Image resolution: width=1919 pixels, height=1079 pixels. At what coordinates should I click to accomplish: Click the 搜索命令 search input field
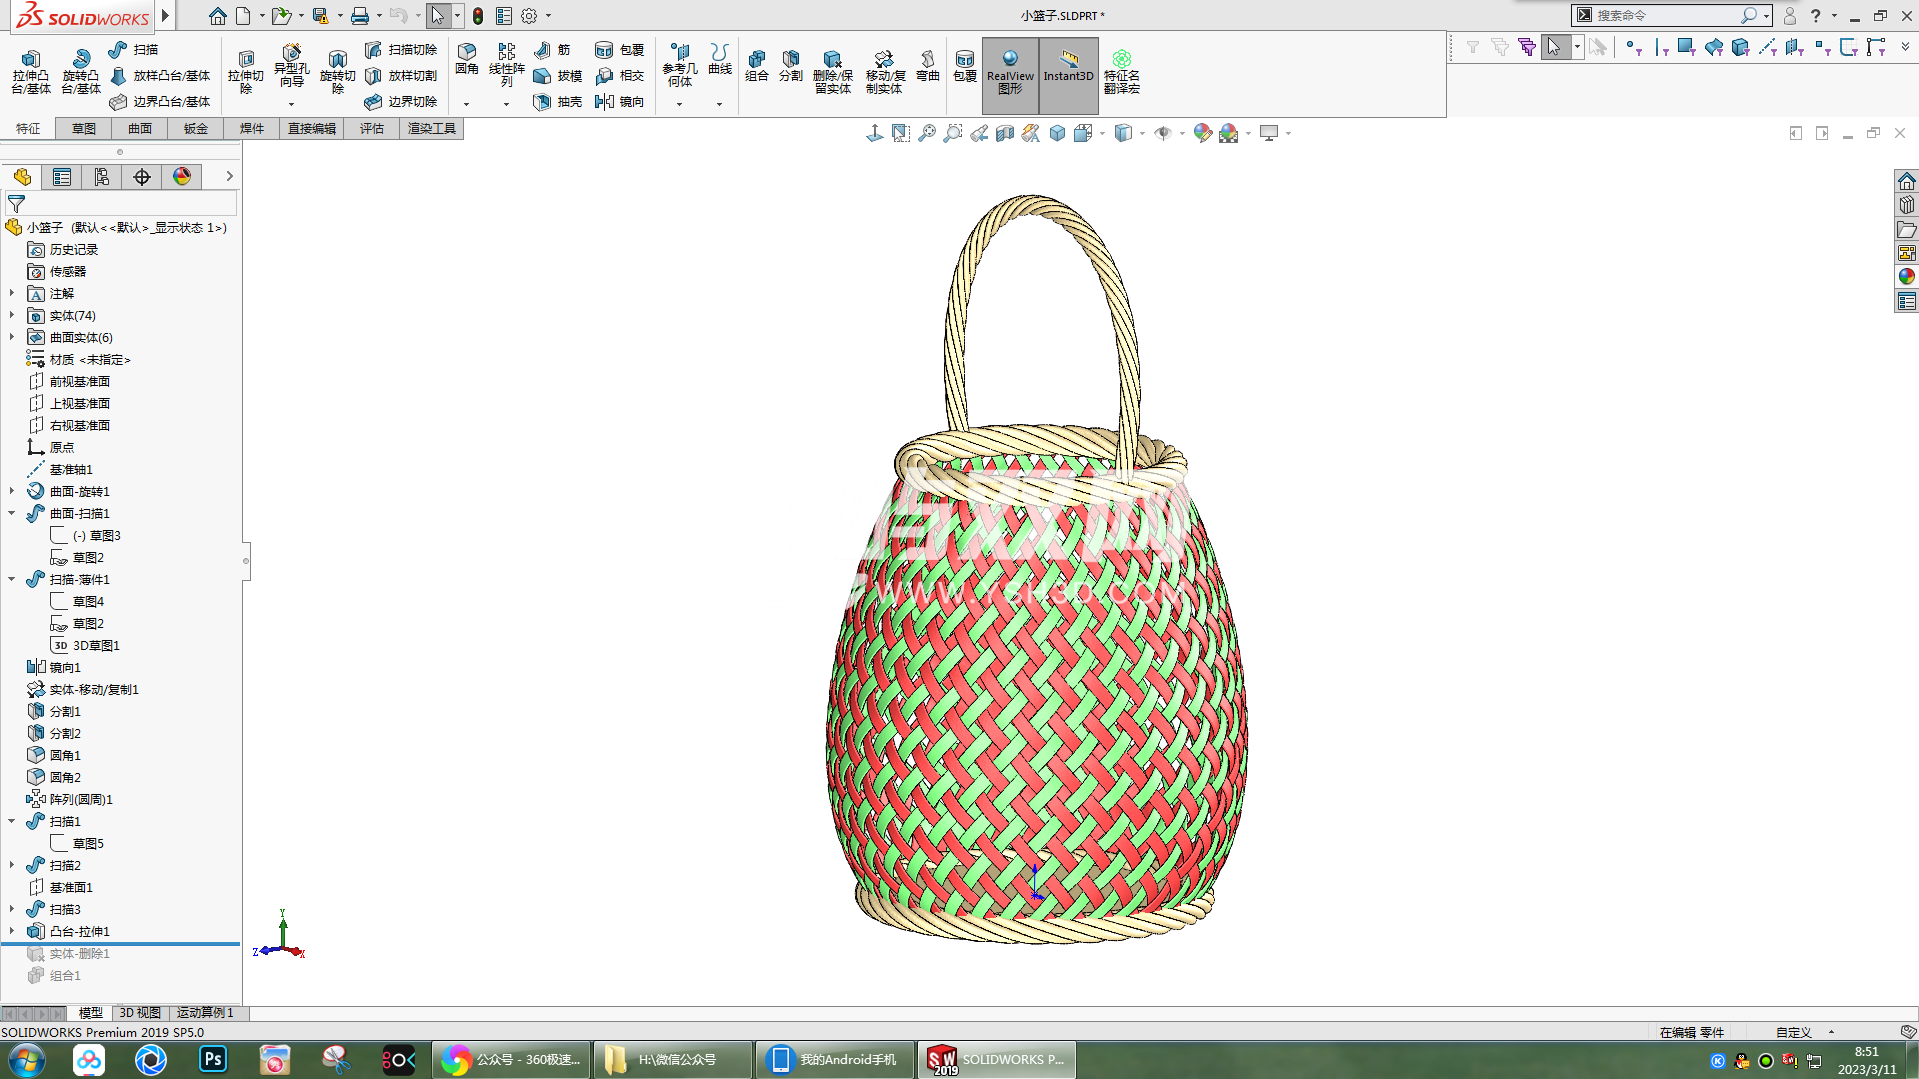click(x=1665, y=16)
